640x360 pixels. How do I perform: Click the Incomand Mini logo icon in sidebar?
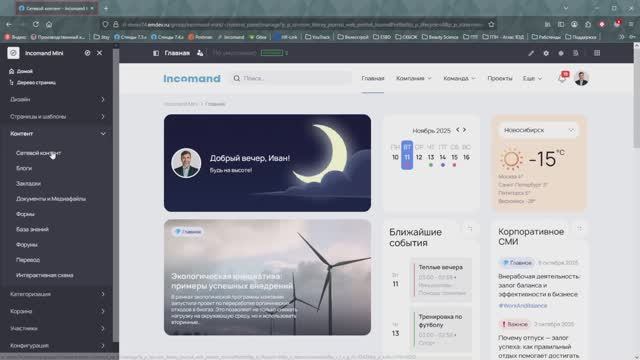pos(13,53)
